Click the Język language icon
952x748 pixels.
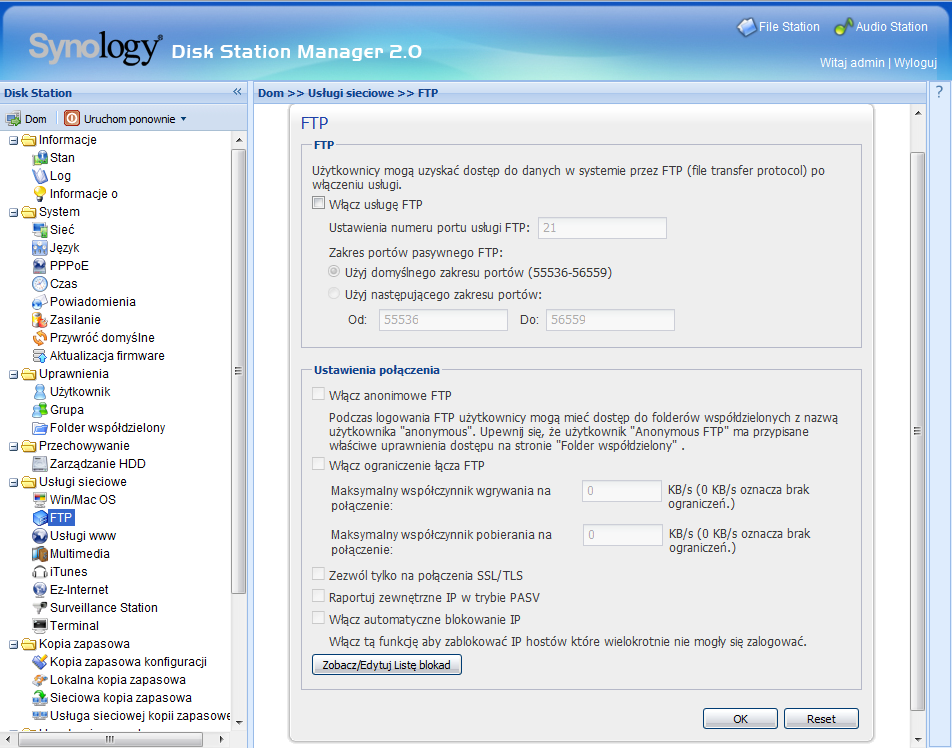point(40,248)
